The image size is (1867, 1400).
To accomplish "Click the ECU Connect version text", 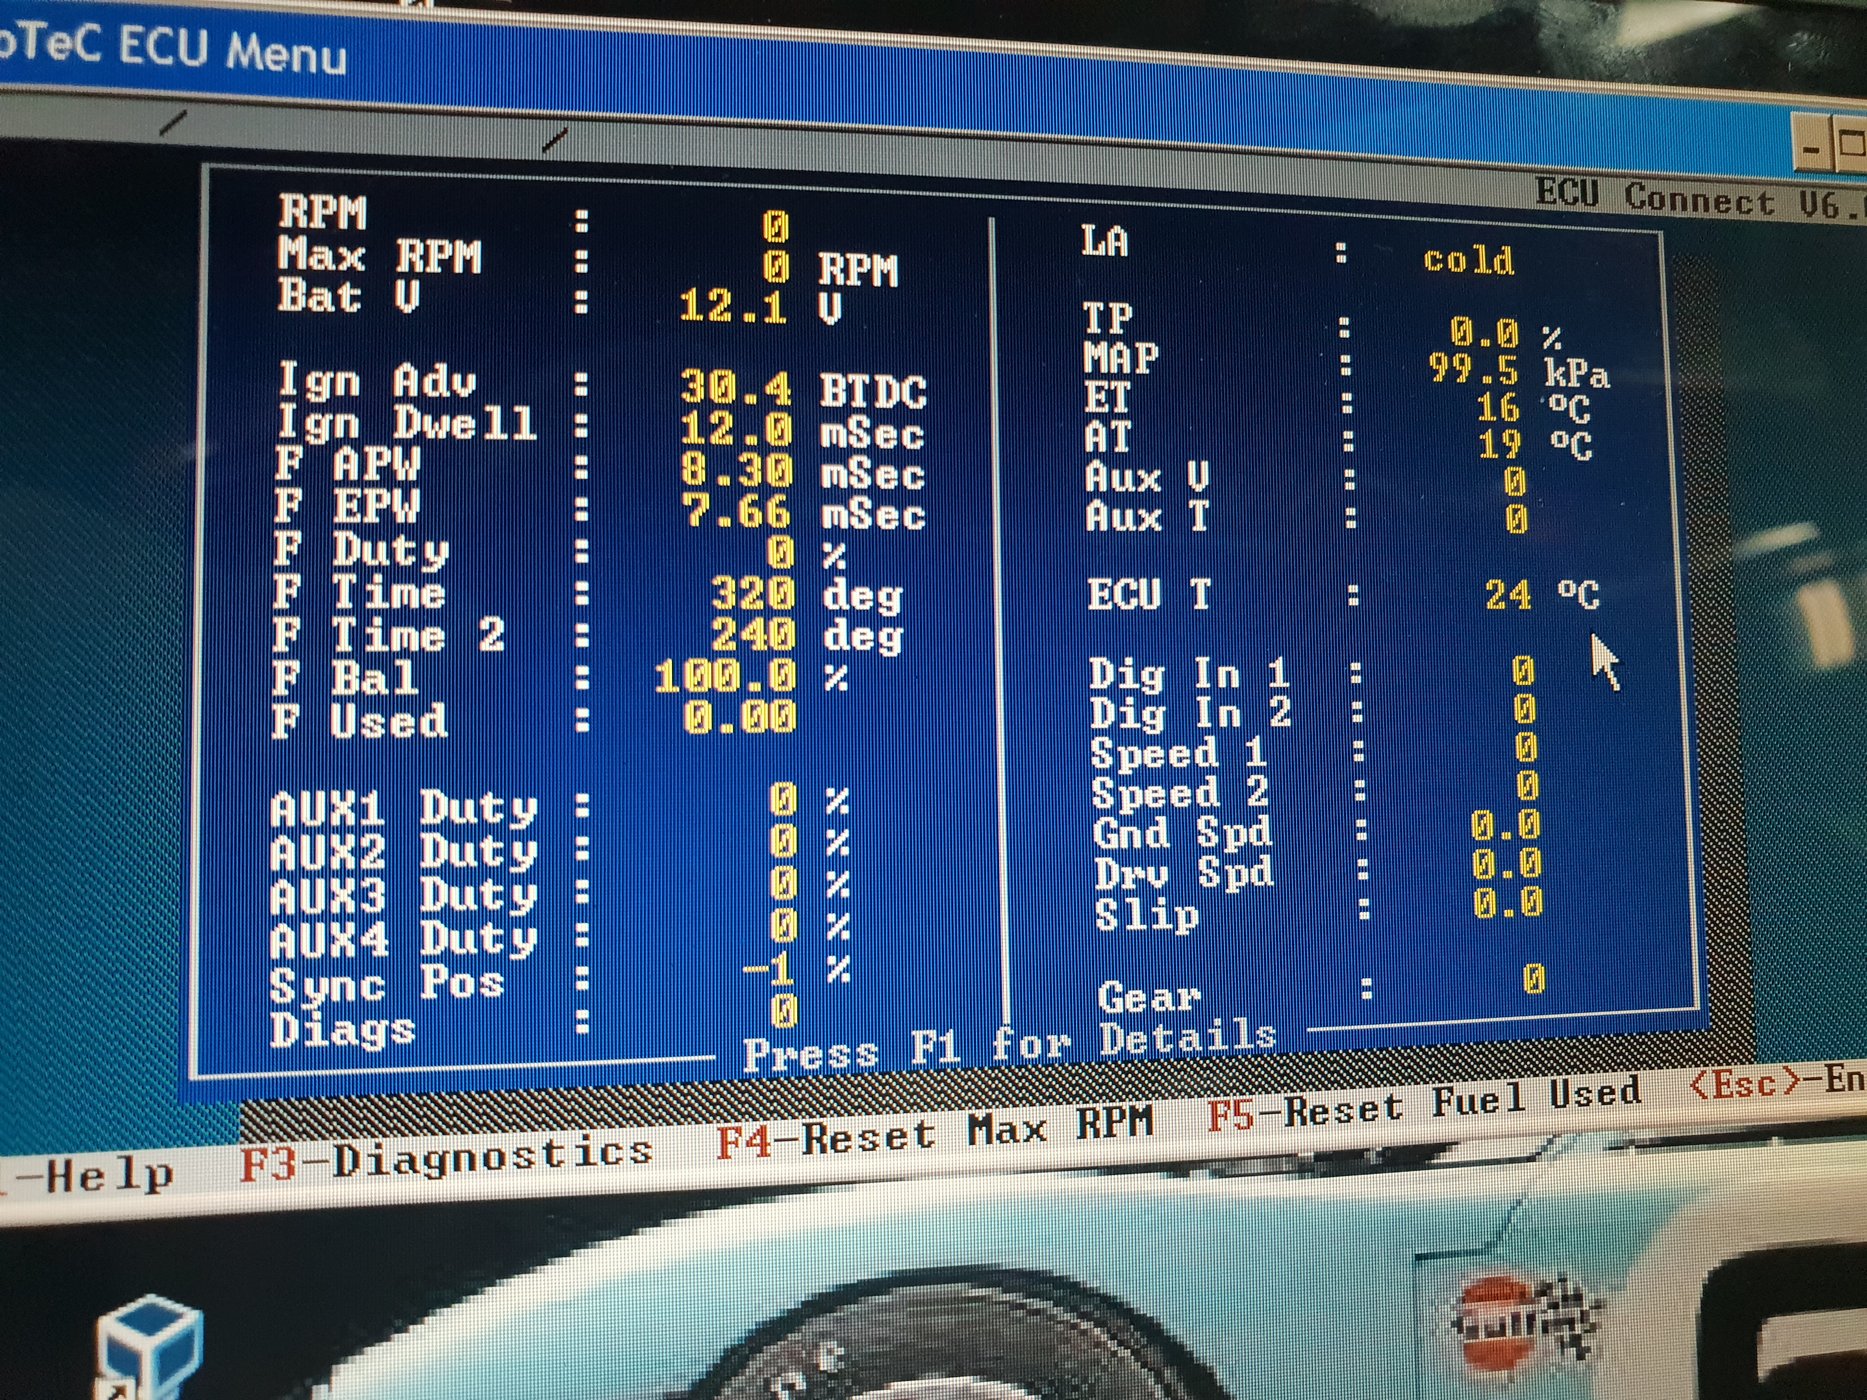I will 1700,198.
